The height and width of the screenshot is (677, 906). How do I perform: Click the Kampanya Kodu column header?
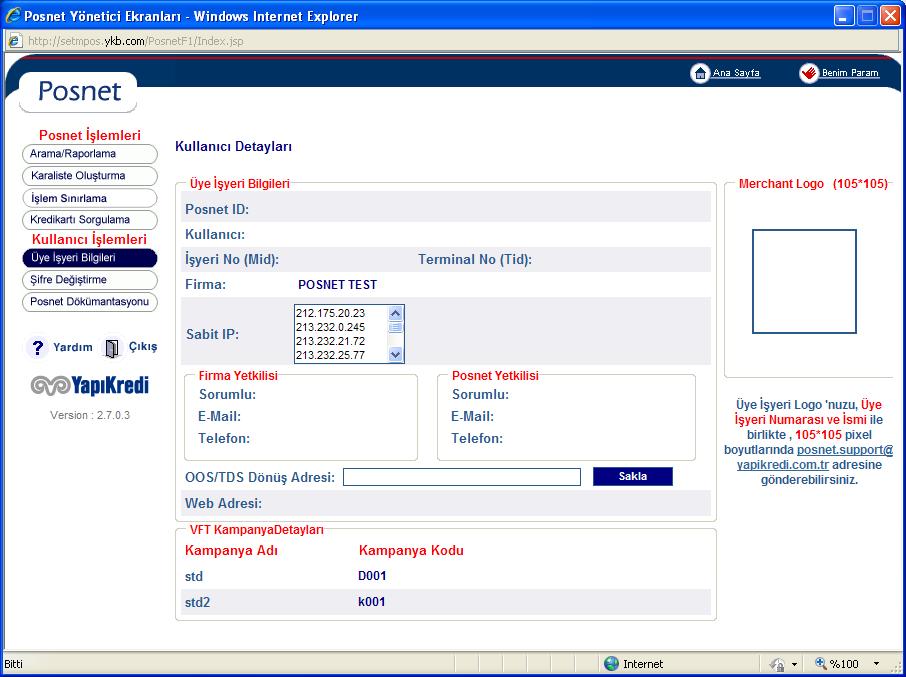(x=411, y=550)
